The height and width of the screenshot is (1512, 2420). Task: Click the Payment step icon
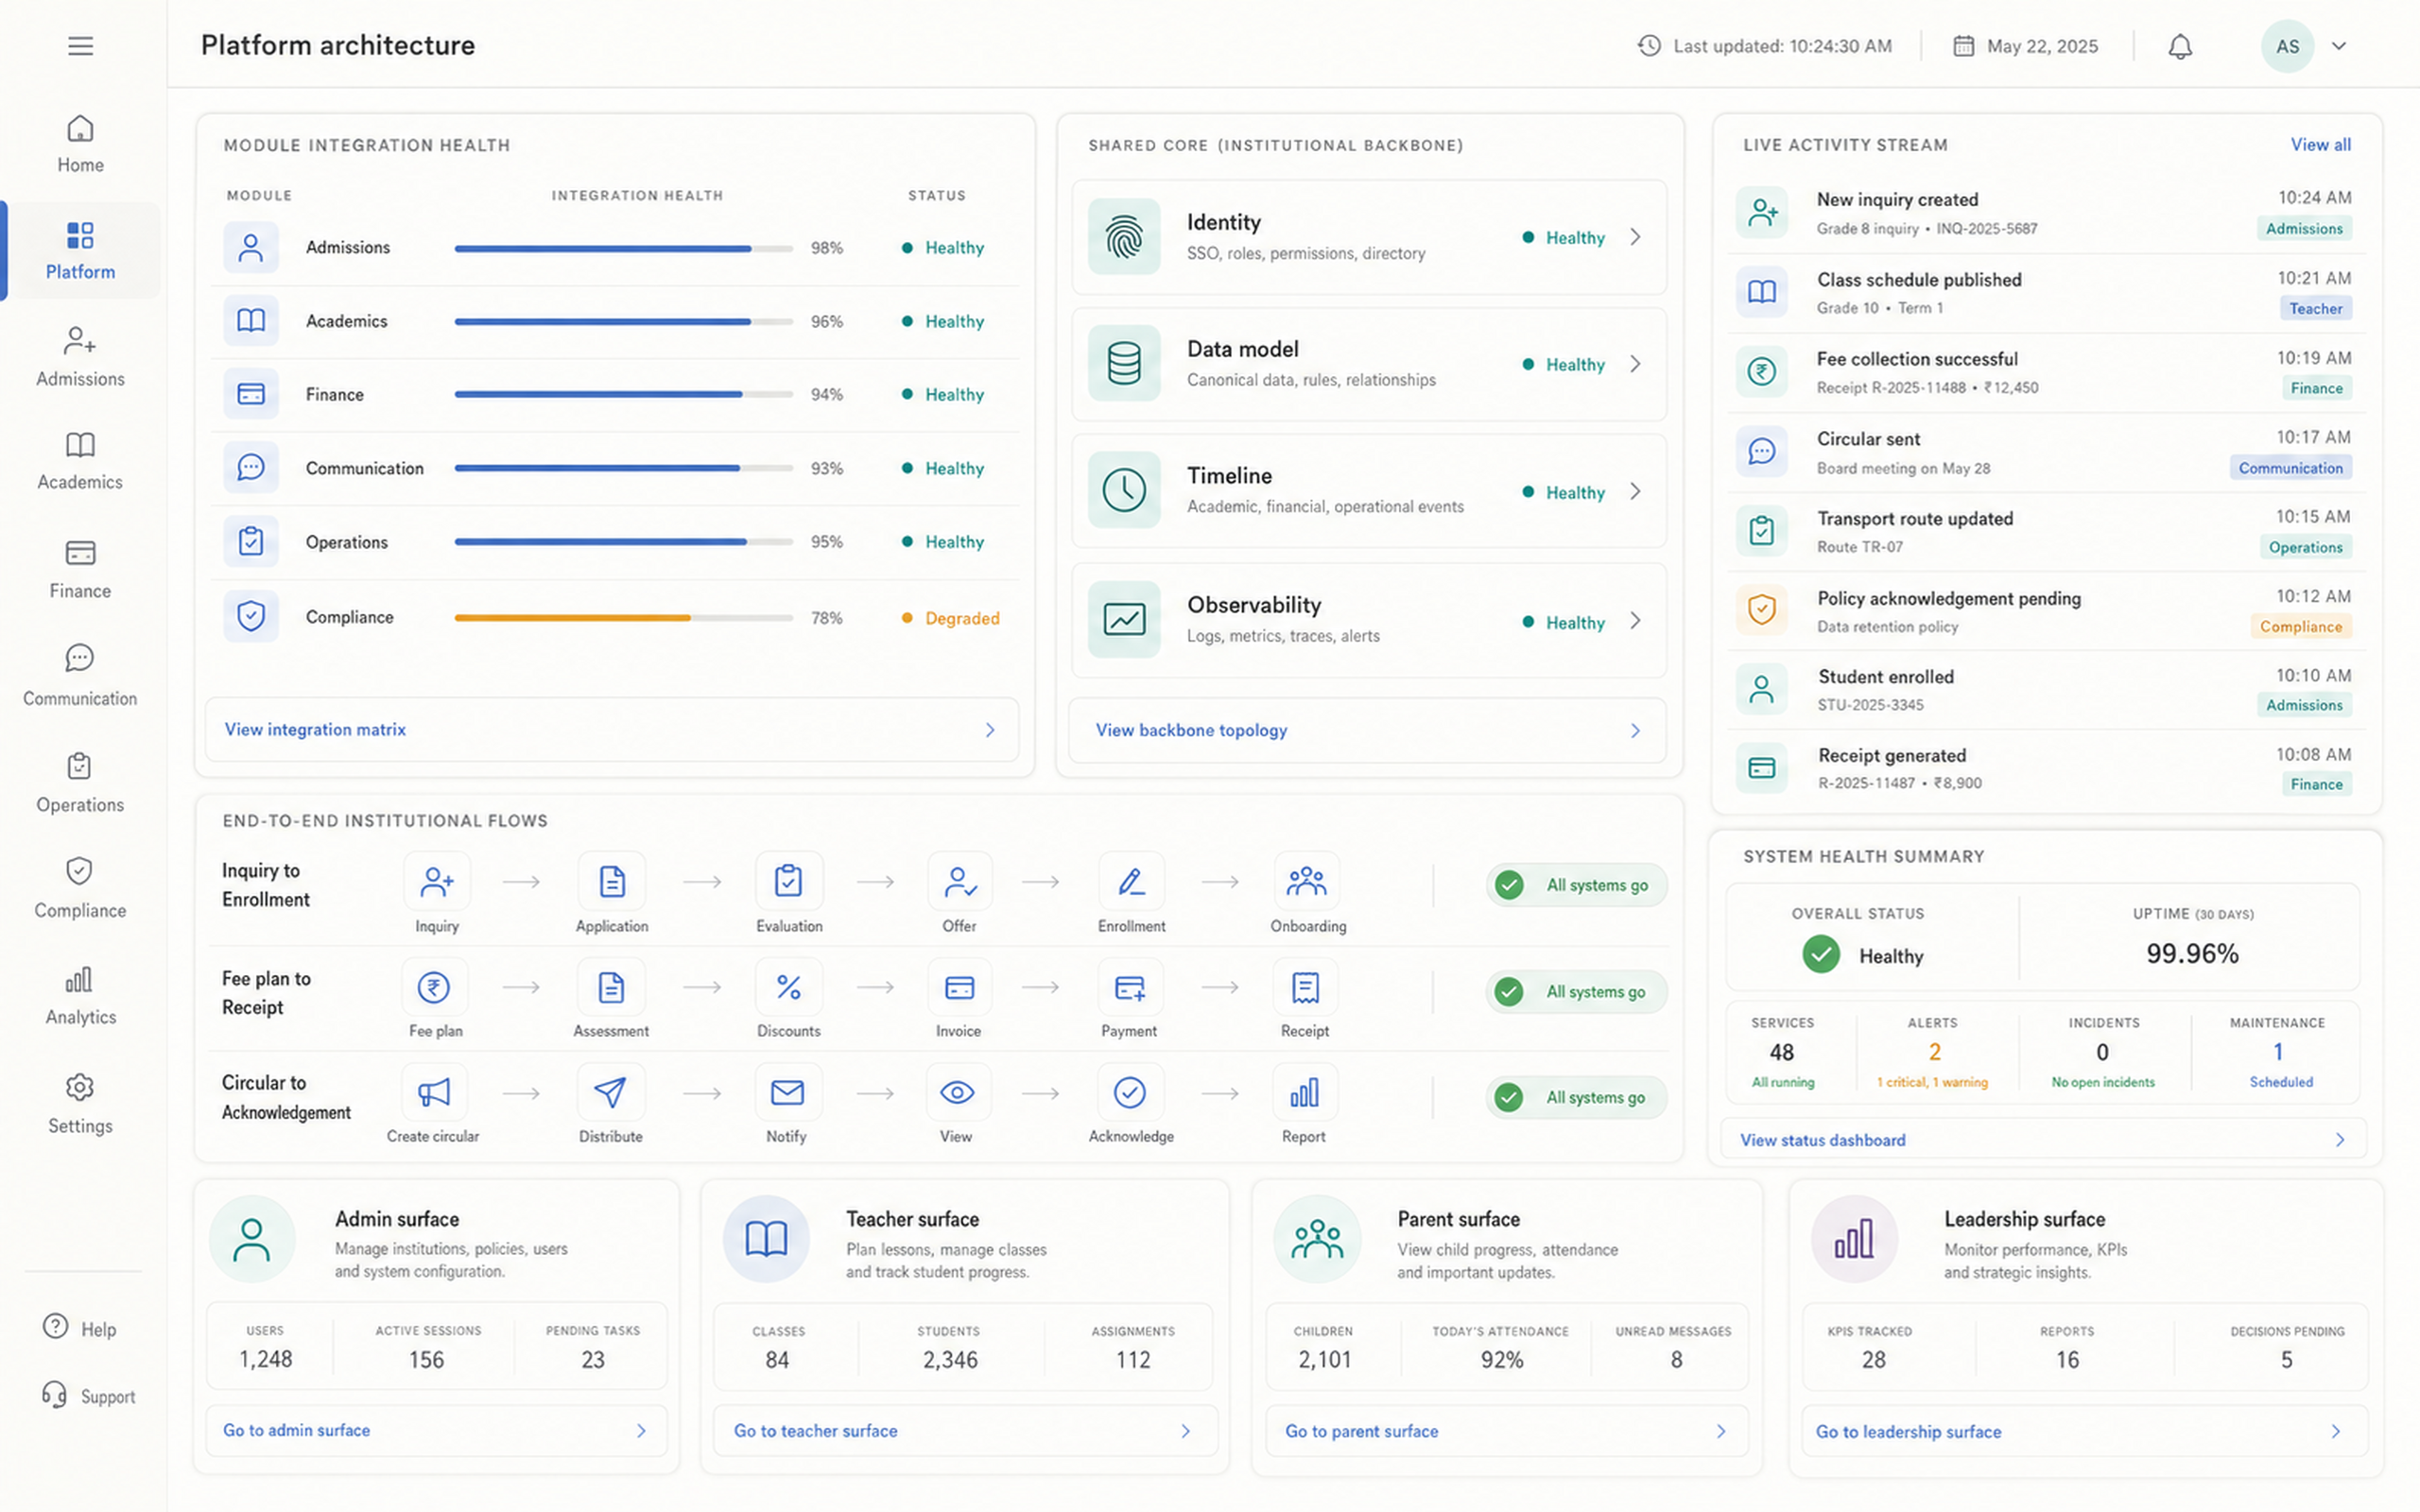(1130, 988)
